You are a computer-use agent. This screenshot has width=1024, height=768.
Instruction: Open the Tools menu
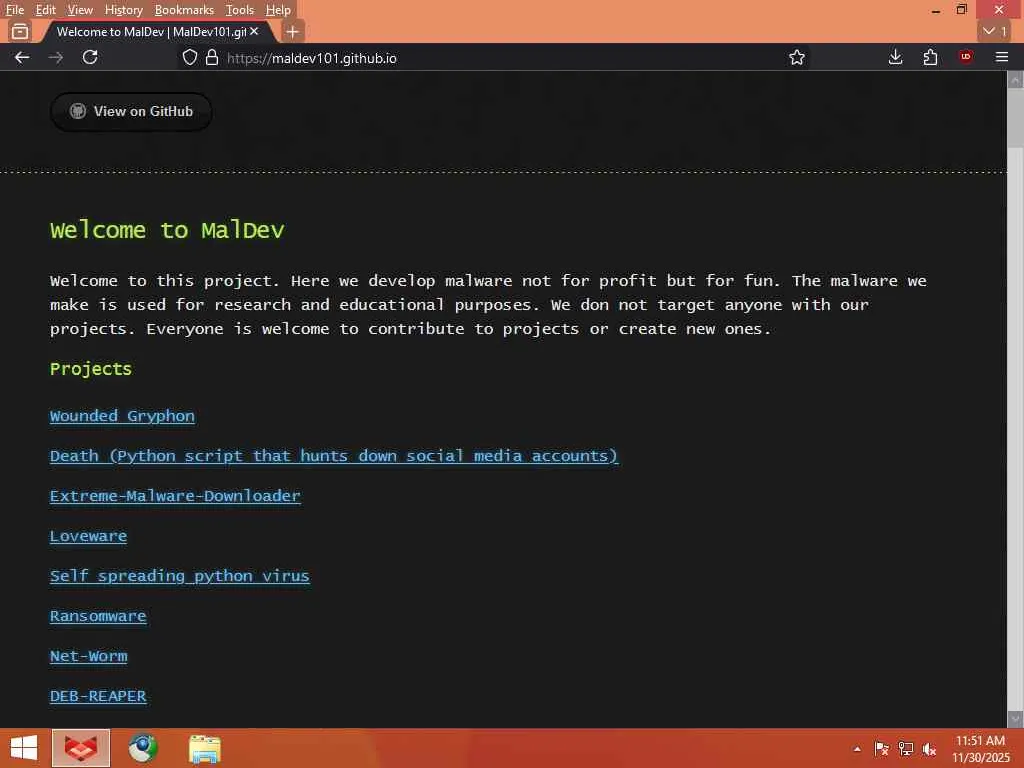pyautogui.click(x=240, y=10)
